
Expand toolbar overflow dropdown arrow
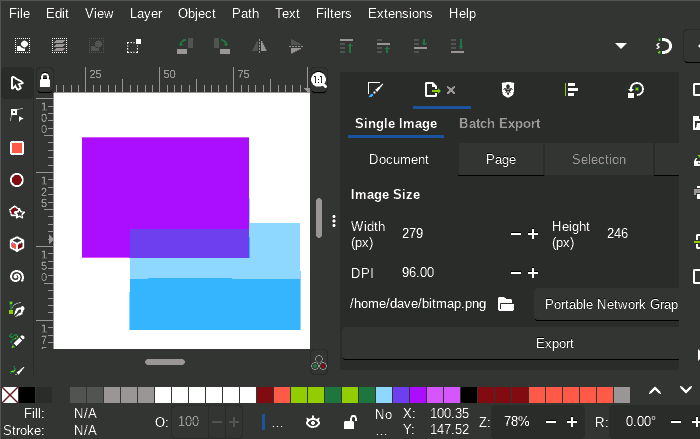point(621,46)
